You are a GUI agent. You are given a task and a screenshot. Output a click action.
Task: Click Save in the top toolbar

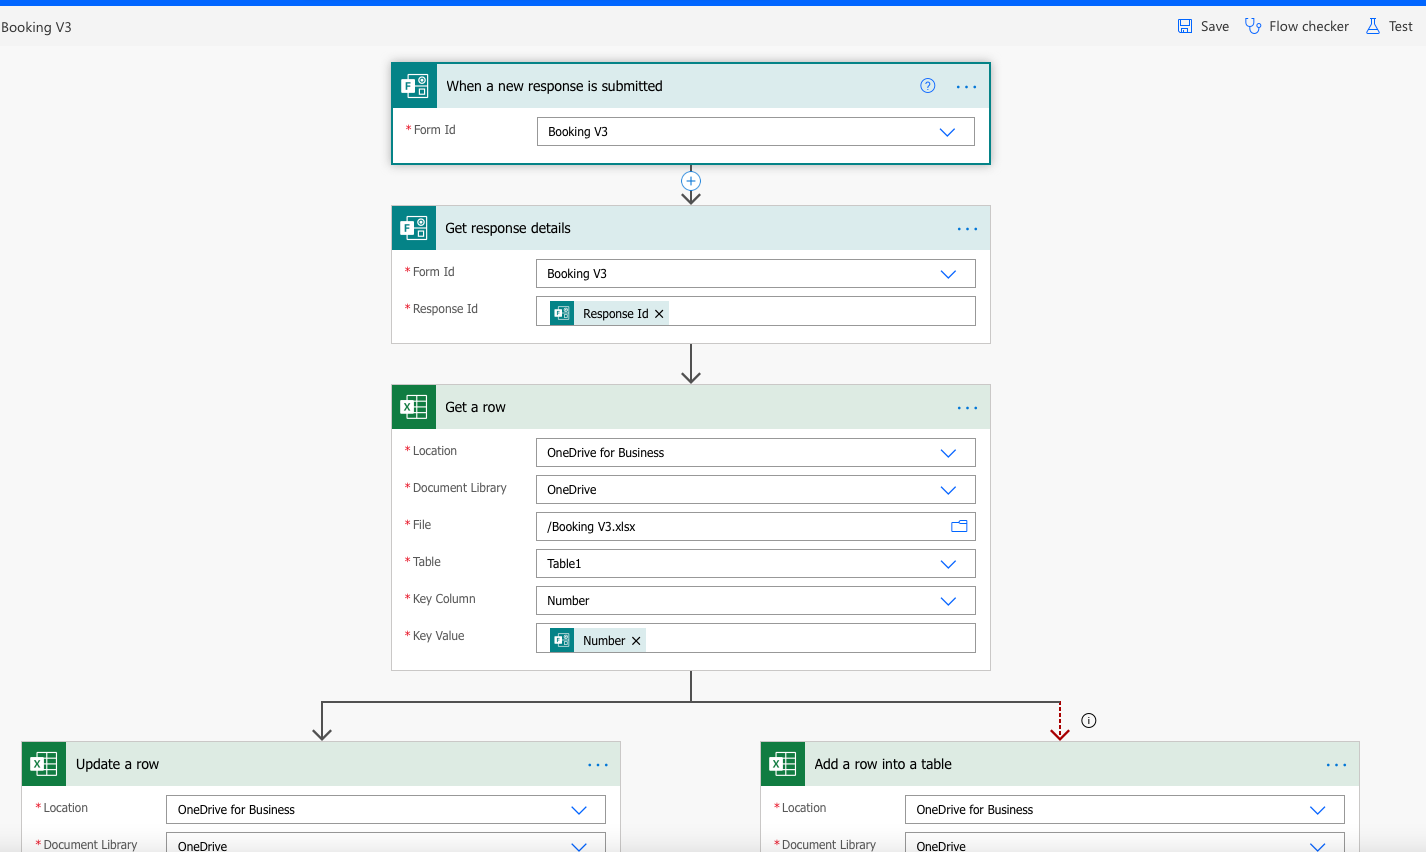pyautogui.click(x=1203, y=26)
